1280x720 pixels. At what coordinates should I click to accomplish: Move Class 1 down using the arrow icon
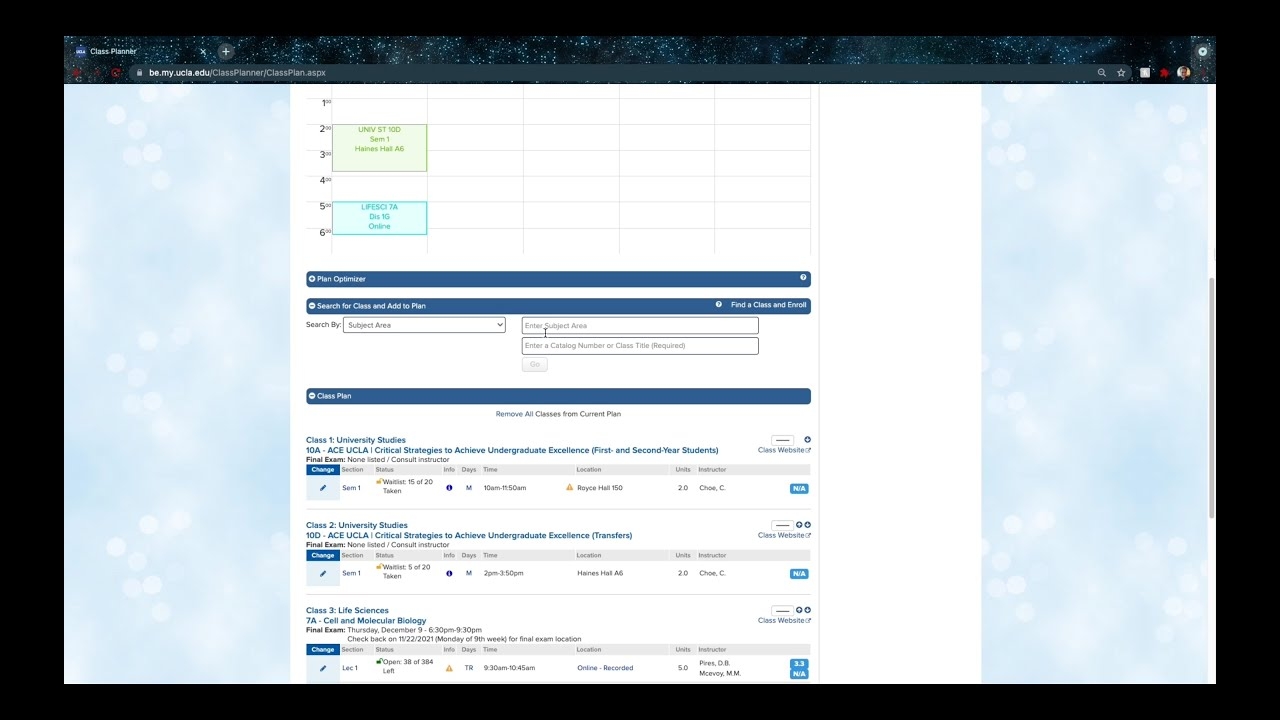coord(807,440)
